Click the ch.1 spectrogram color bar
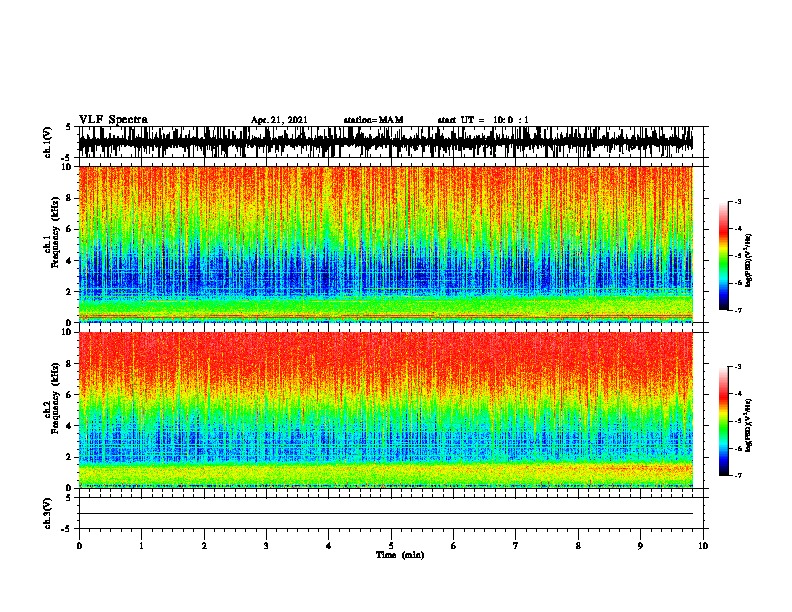The width and height of the screenshot is (792, 612). point(723,256)
